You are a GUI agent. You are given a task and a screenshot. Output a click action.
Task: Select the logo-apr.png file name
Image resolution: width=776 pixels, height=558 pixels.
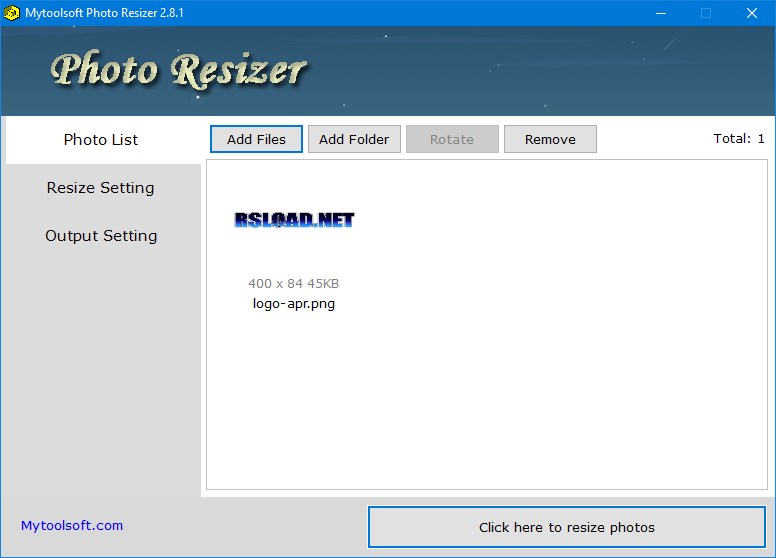(x=294, y=303)
